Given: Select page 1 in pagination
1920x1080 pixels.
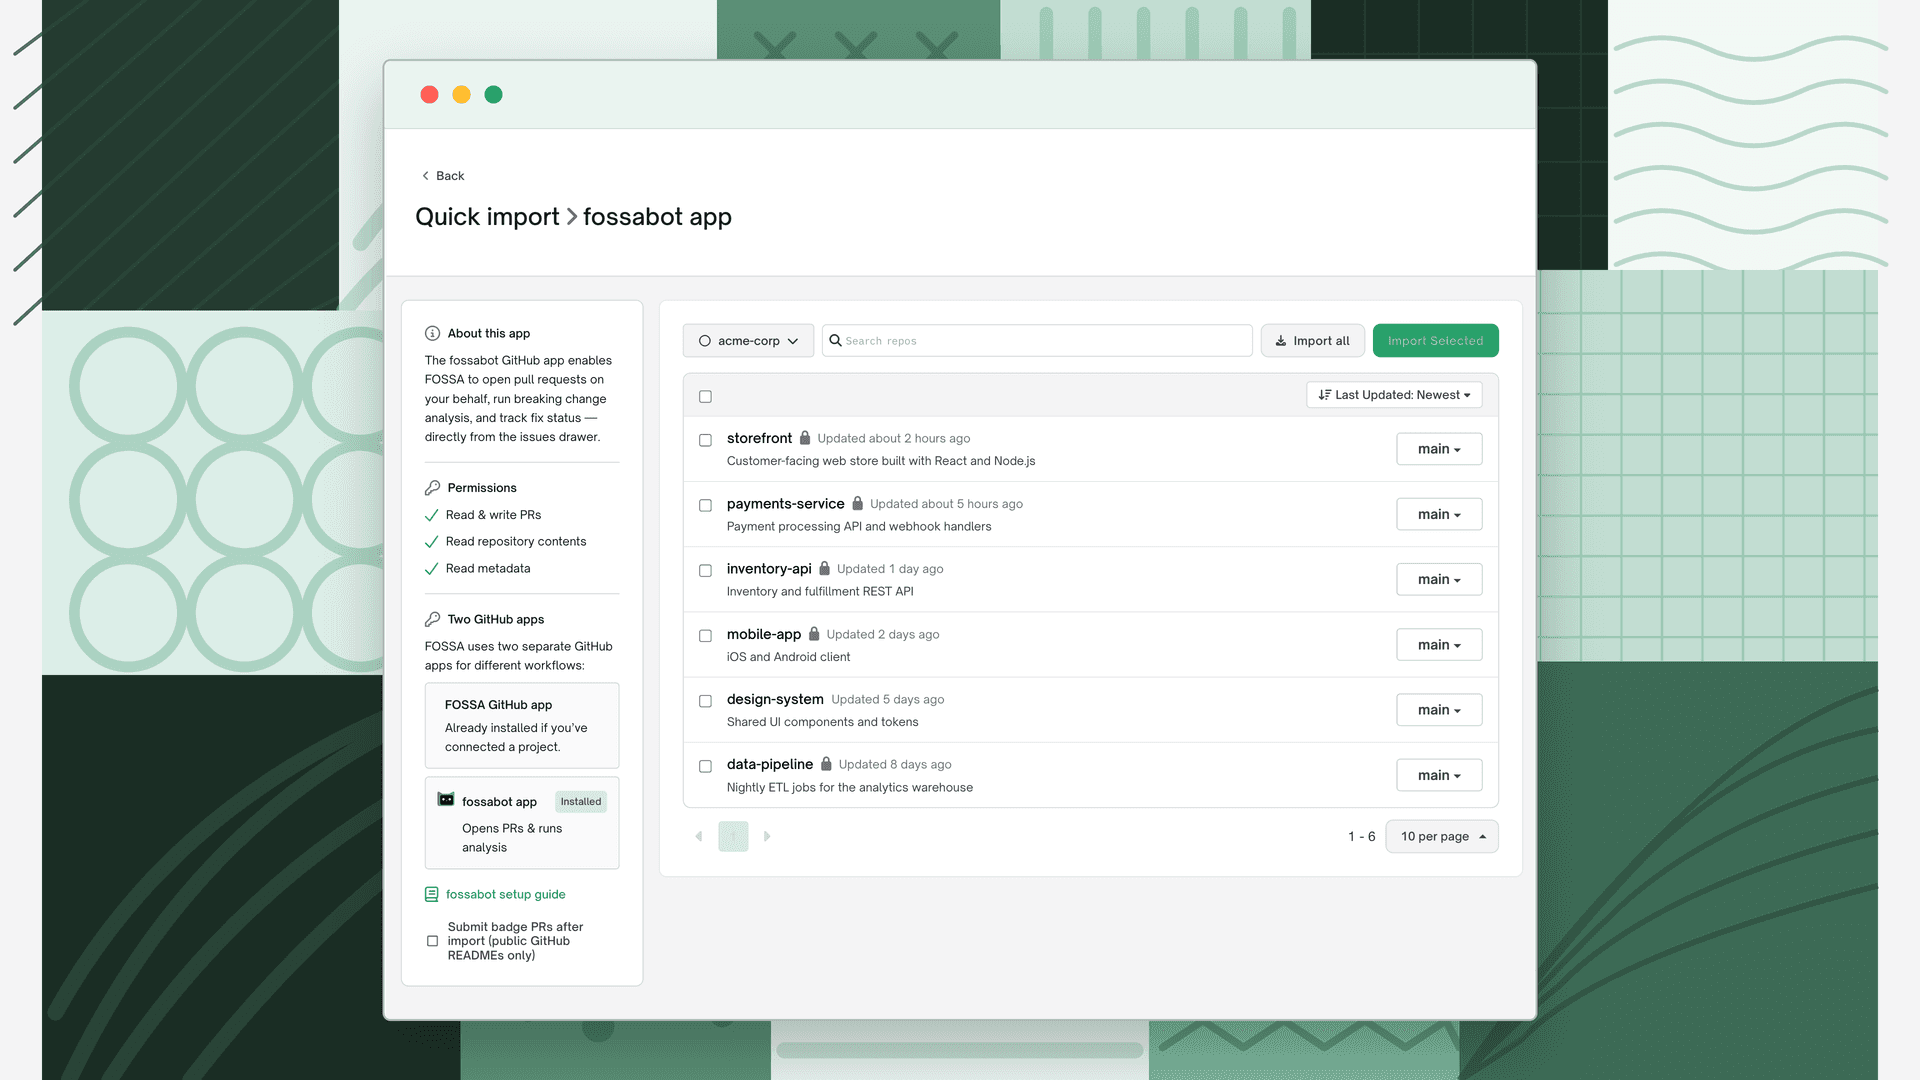Looking at the screenshot, I should click(x=733, y=836).
